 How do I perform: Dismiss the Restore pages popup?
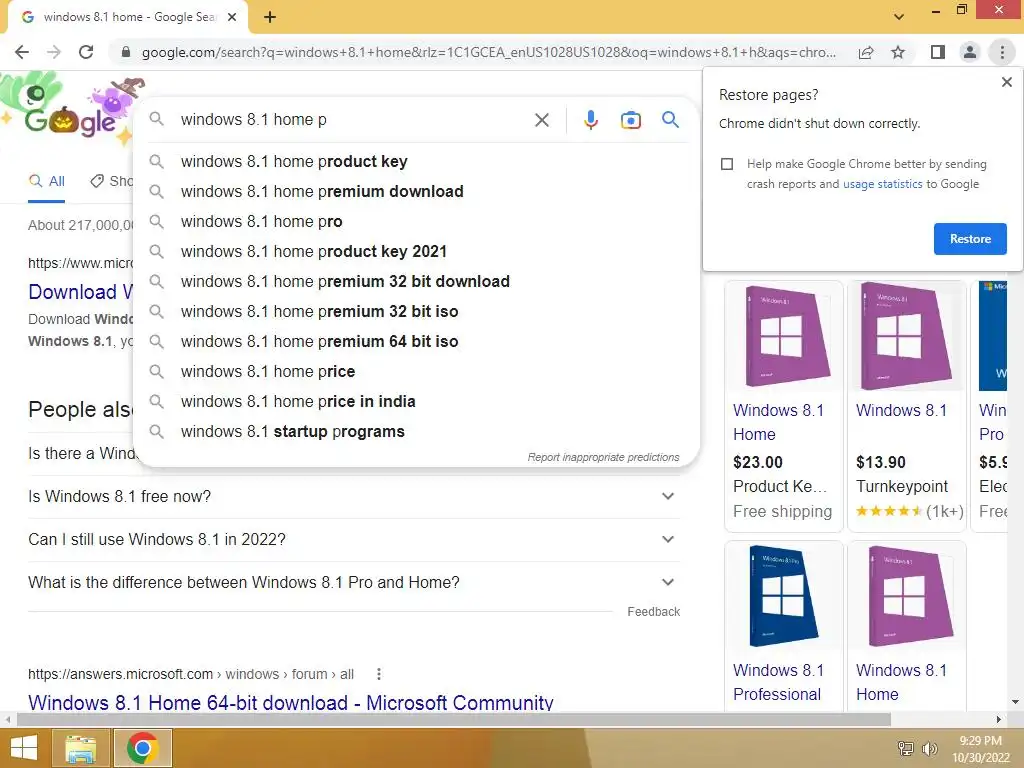1007,82
